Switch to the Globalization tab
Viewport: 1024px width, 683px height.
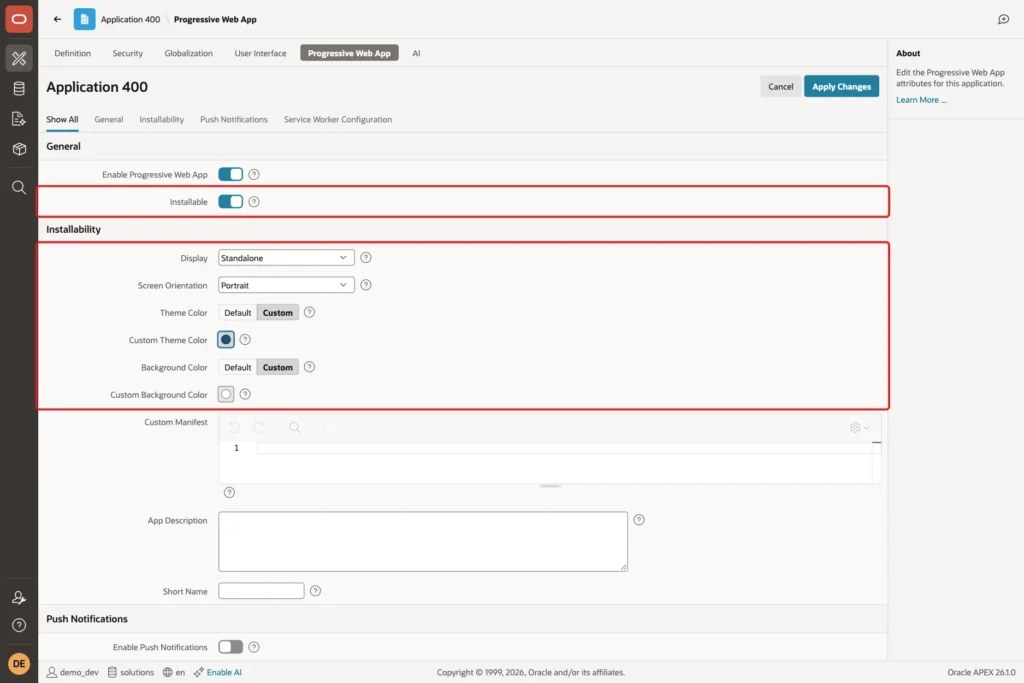[189, 54]
